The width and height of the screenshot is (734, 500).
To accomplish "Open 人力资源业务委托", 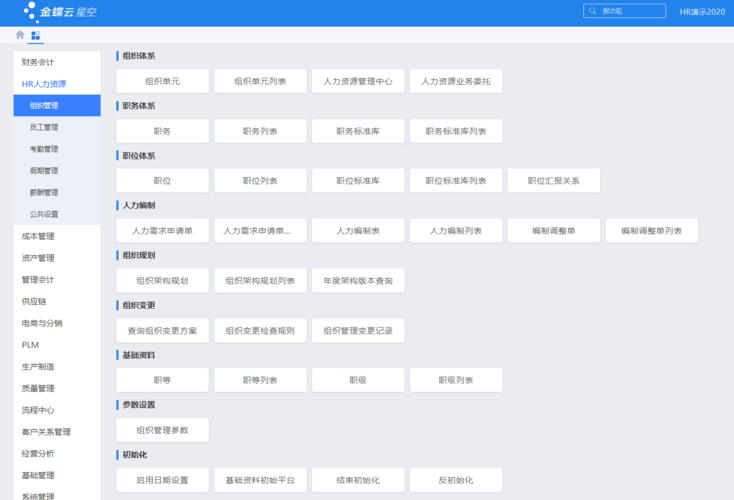I will click(x=456, y=81).
